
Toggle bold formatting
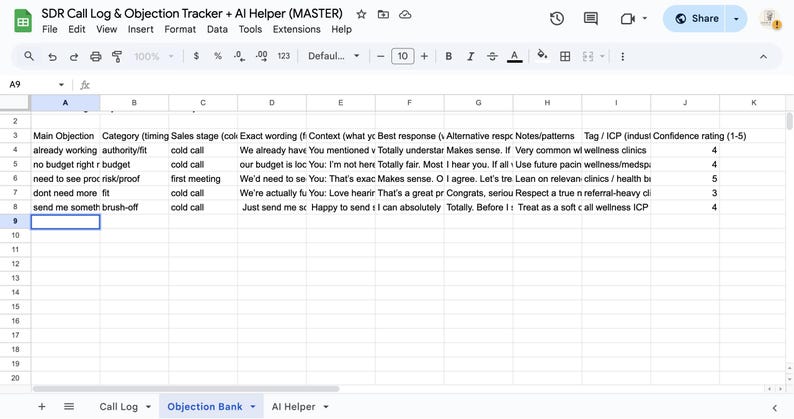[448, 56]
